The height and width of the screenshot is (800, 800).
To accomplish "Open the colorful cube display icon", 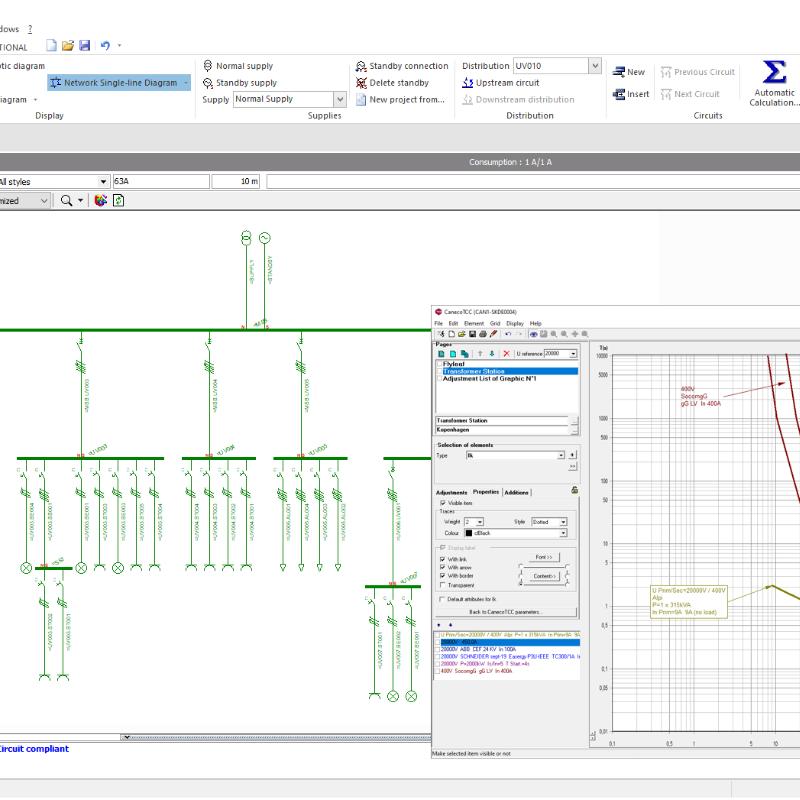I will (101, 201).
